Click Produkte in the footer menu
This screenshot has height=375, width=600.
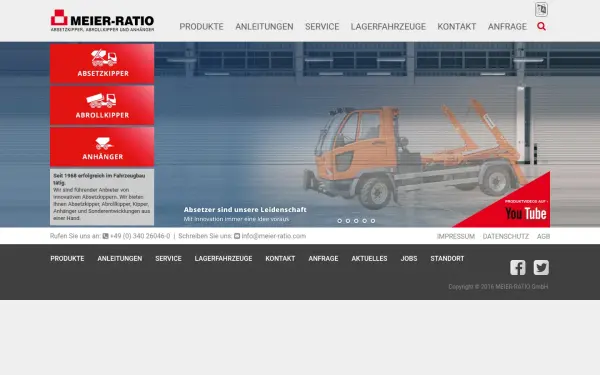tap(67, 259)
